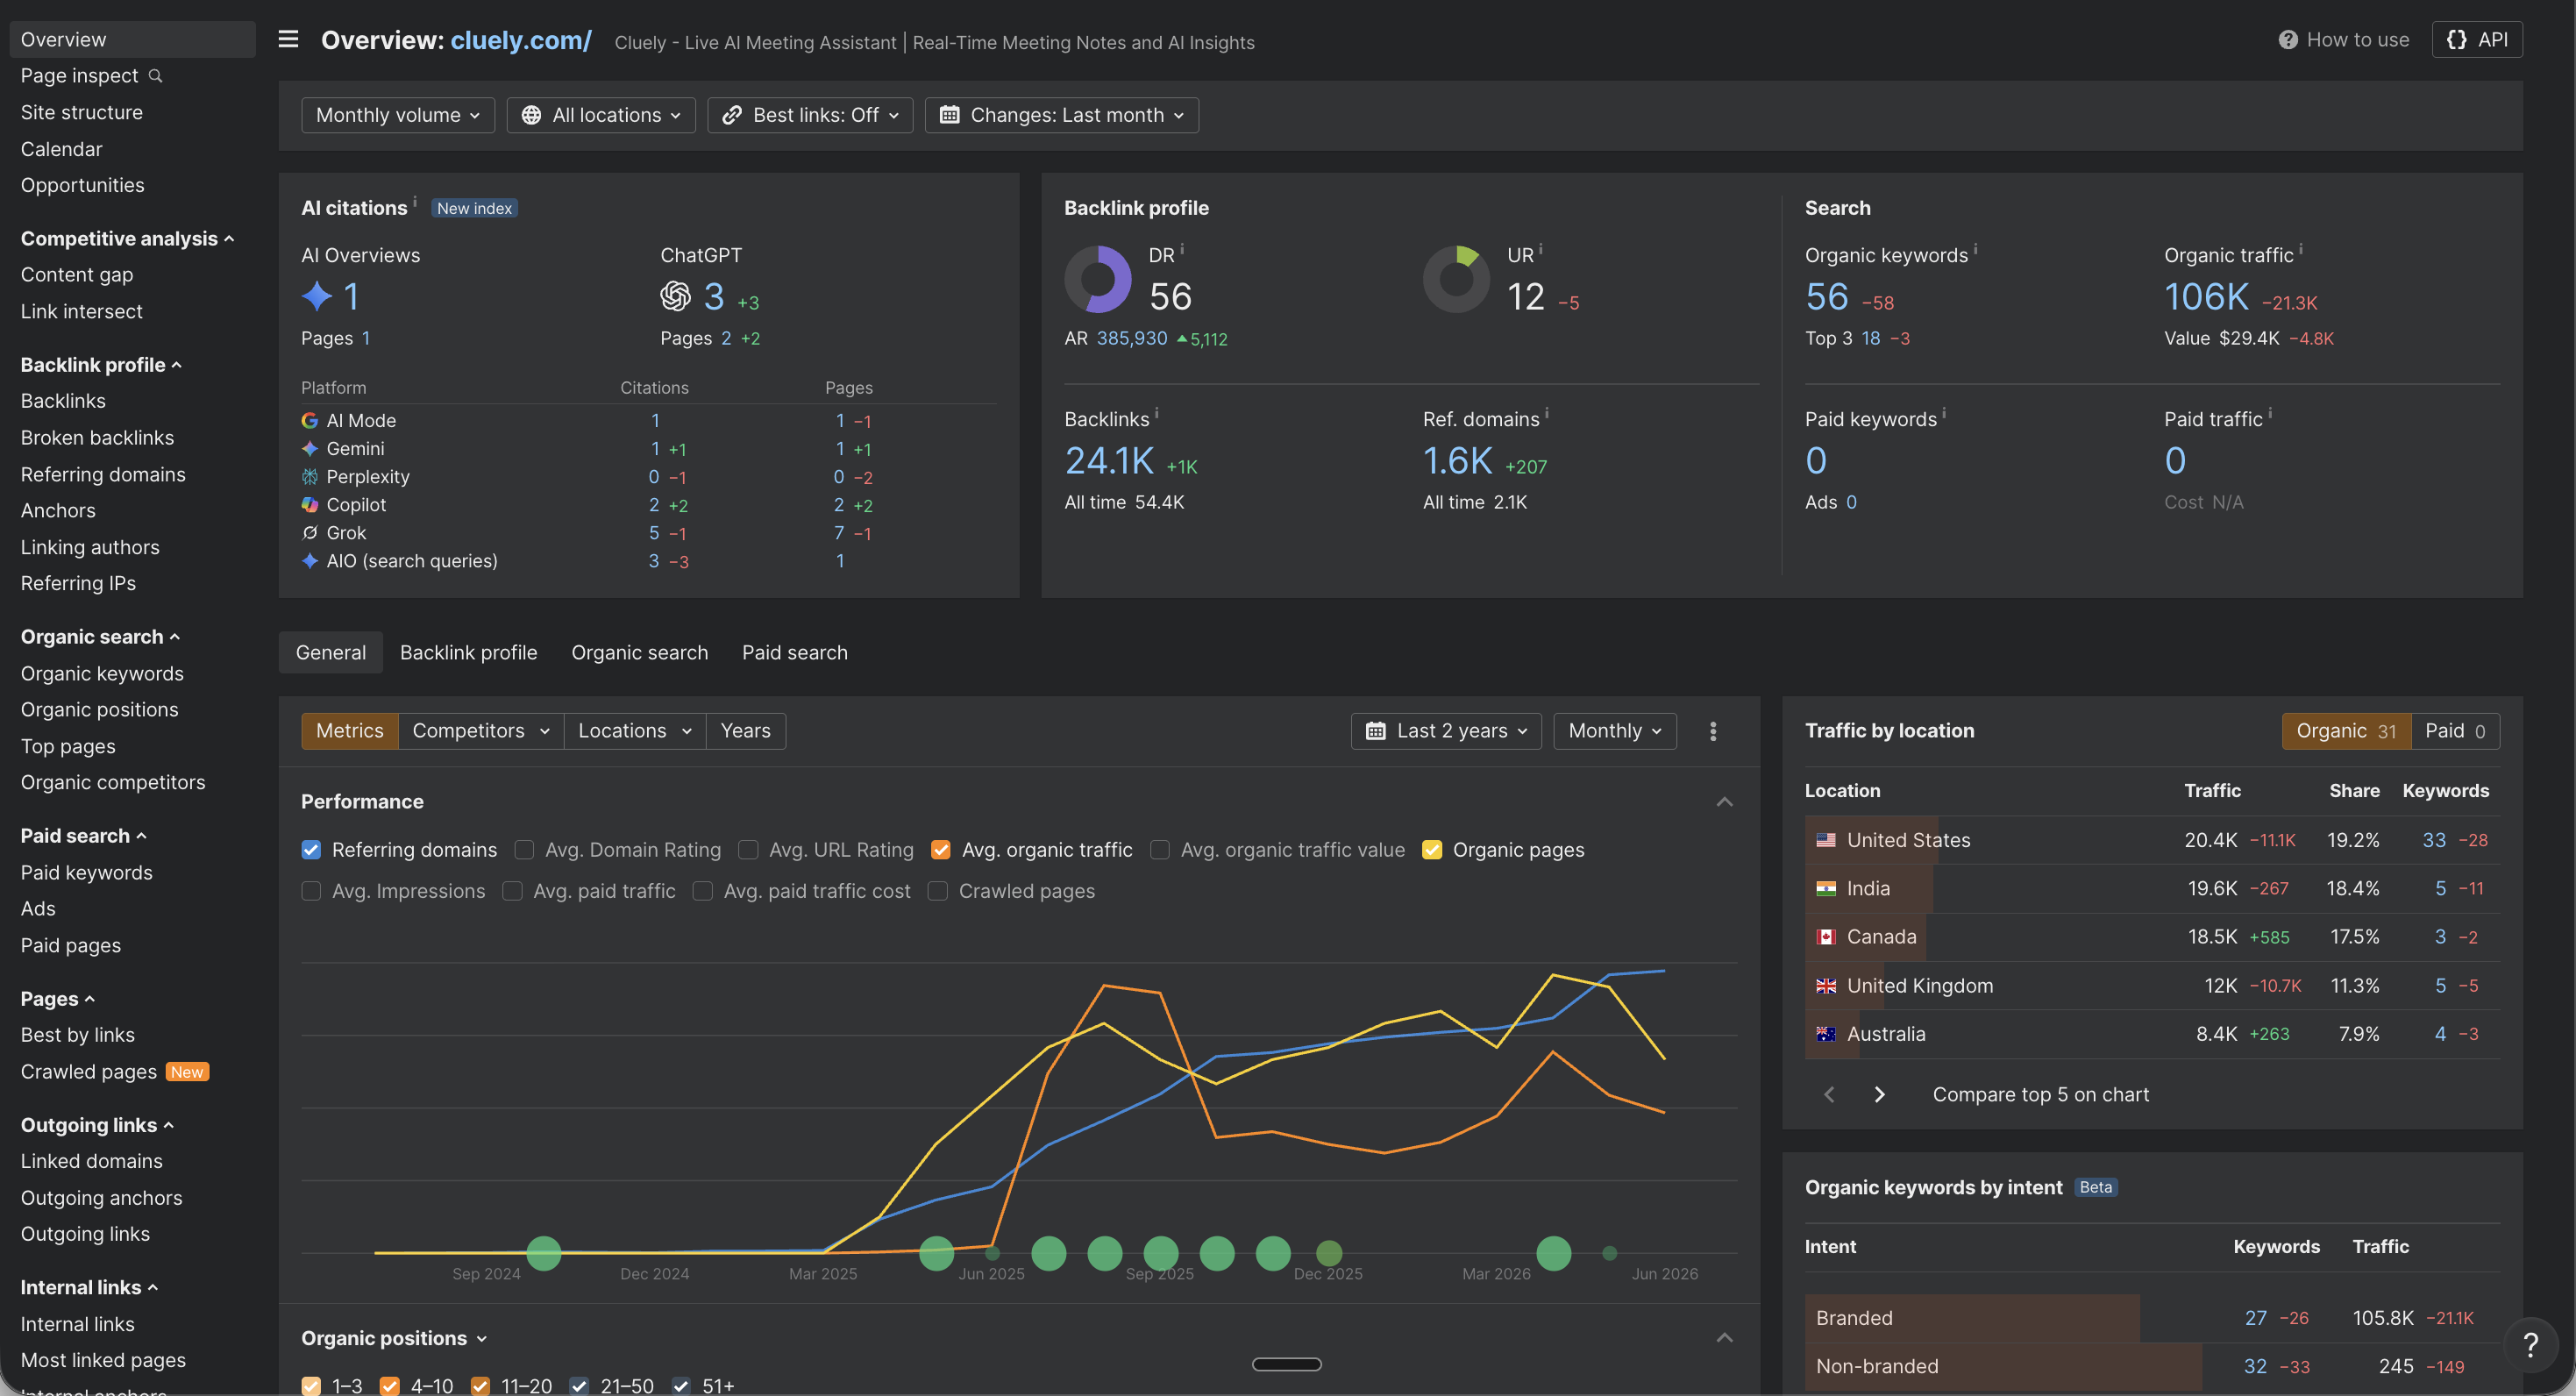The image size is (2576, 1396).
Task: Switch to the Backlink profile tab
Action: [x=468, y=653]
